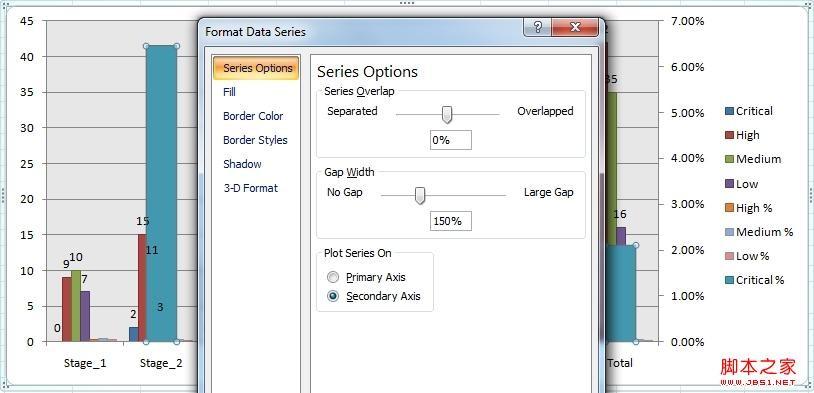Click the Series Overlap percentage field

tap(451, 140)
